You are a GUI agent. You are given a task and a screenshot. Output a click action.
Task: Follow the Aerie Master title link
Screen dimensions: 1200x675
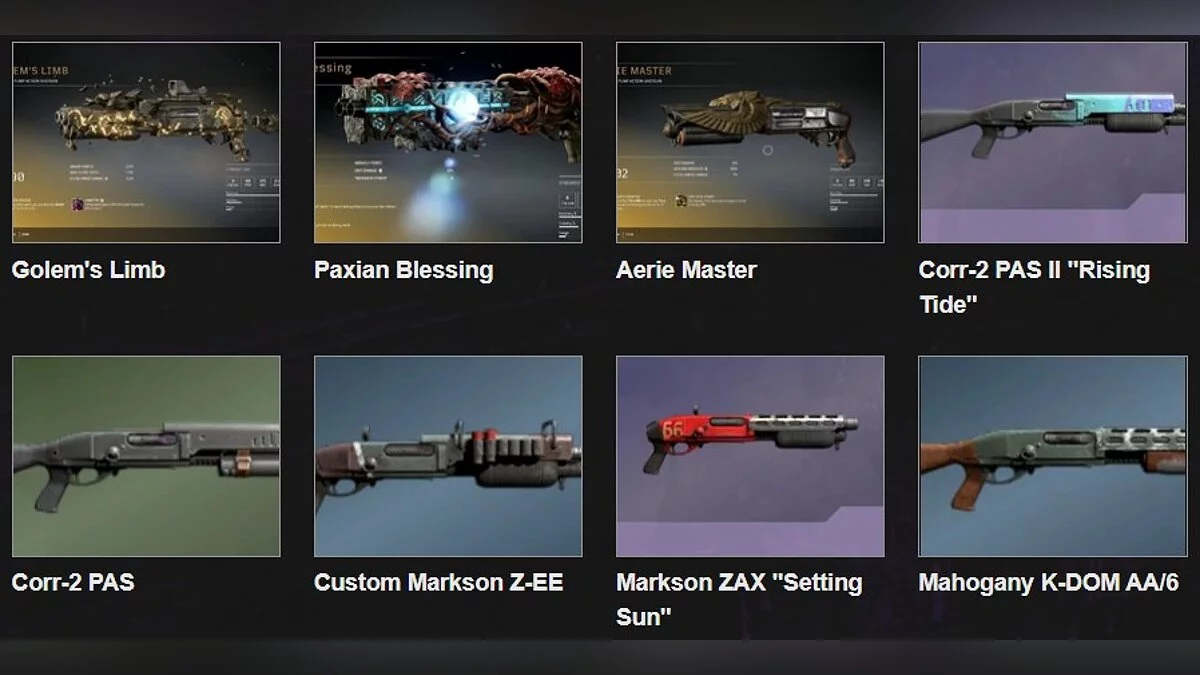click(686, 270)
